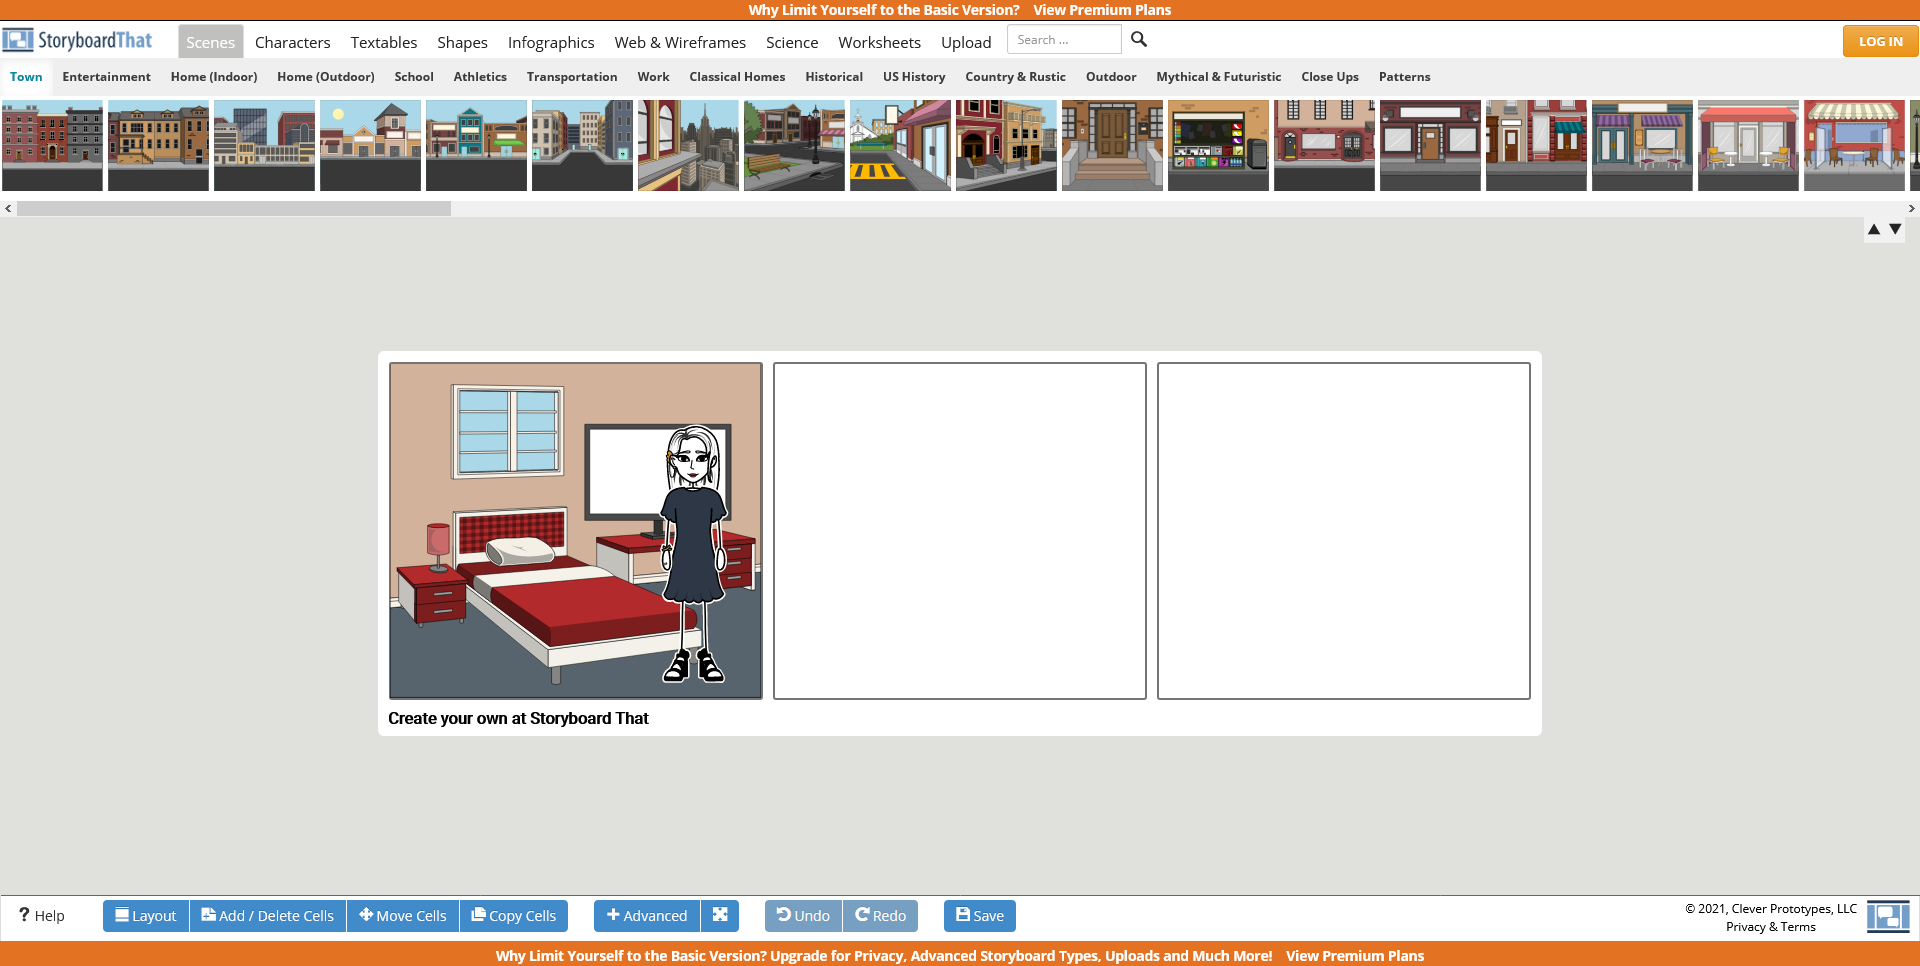Image resolution: width=1920 pixels, height=966 pixels.
Task: Click the Move Cells button
Action: 403,915
